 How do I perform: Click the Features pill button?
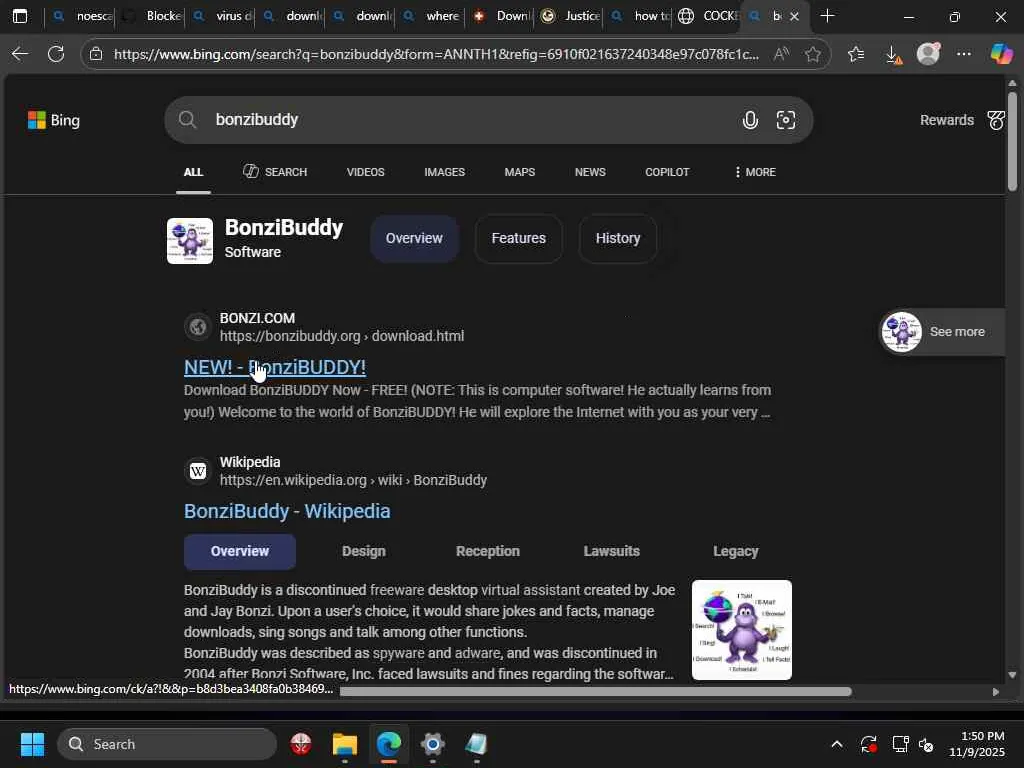click(519, 238)
